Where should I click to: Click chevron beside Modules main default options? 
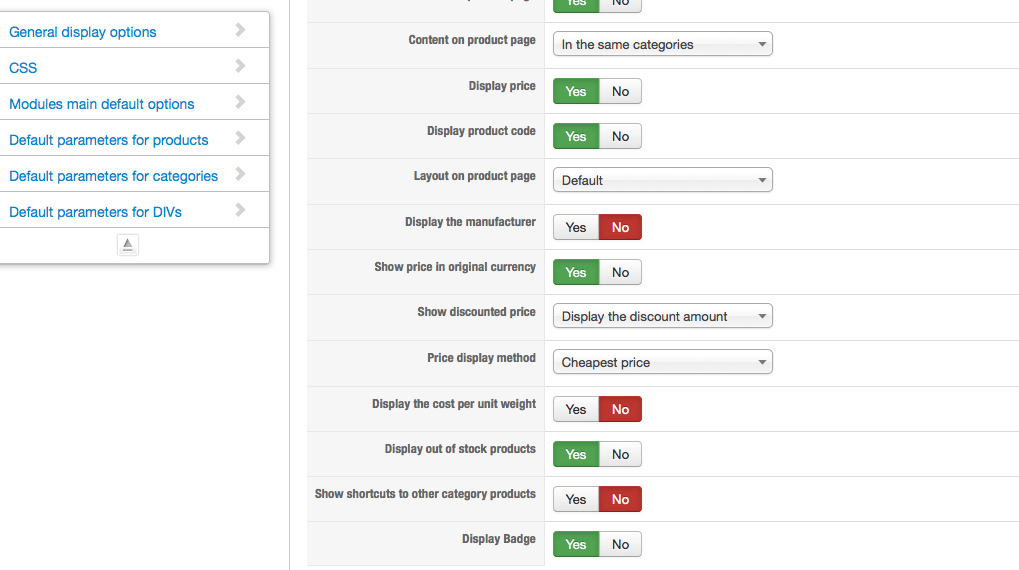point(240,102)
